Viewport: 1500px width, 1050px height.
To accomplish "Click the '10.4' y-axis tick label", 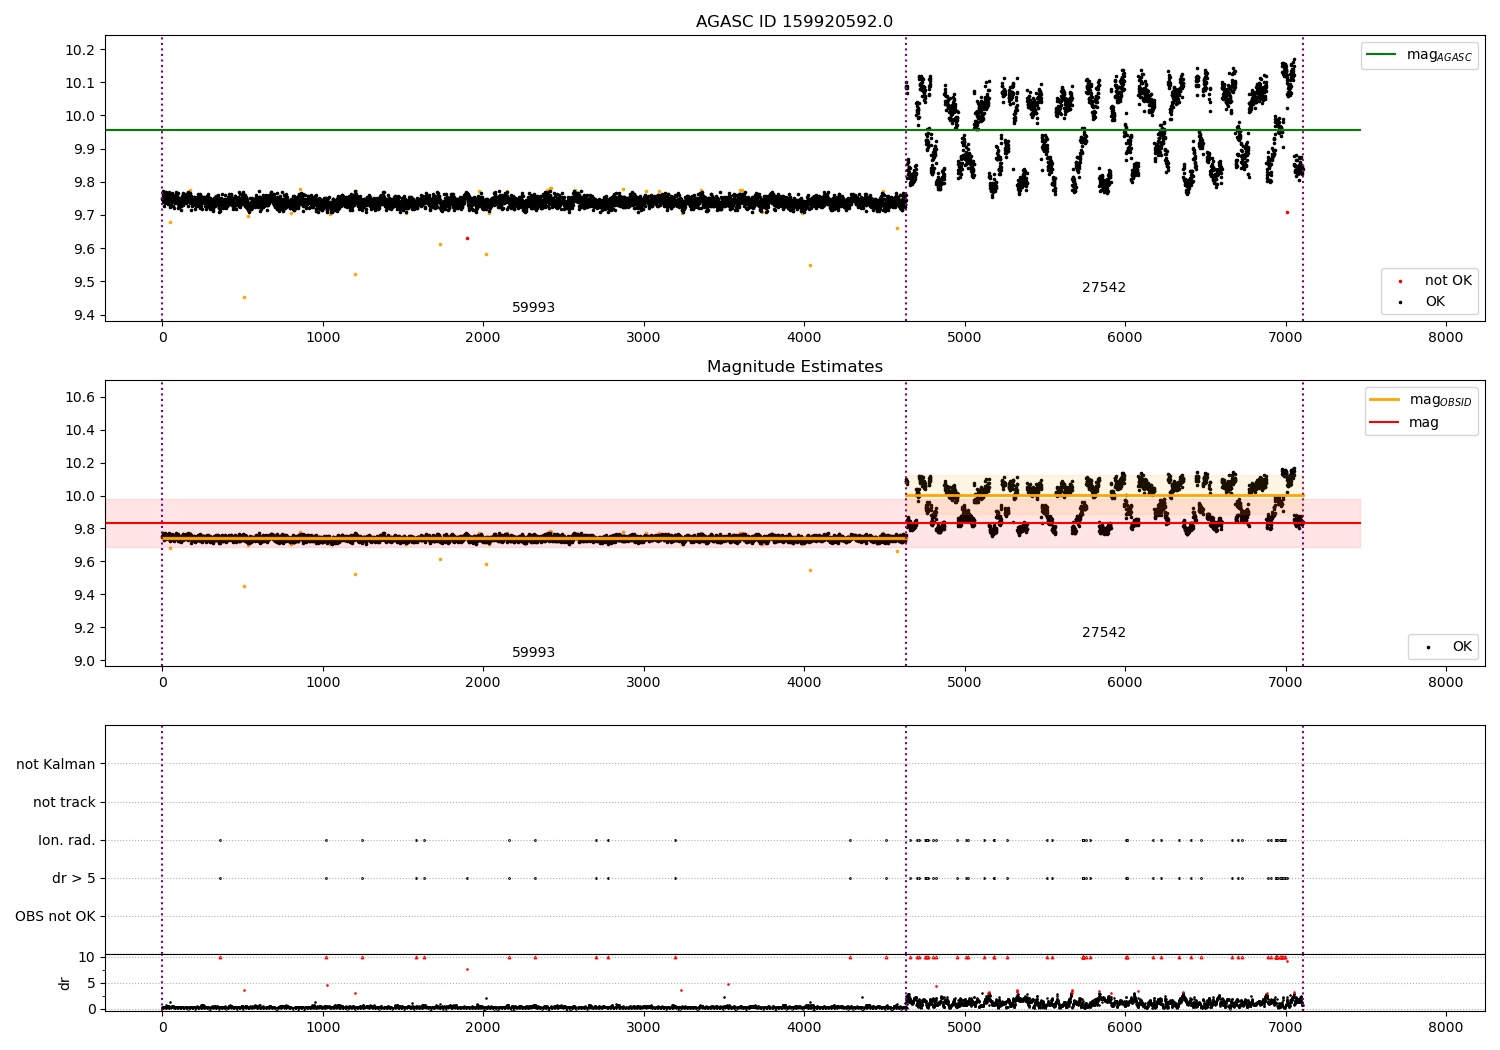I will (x=80, y=431).
